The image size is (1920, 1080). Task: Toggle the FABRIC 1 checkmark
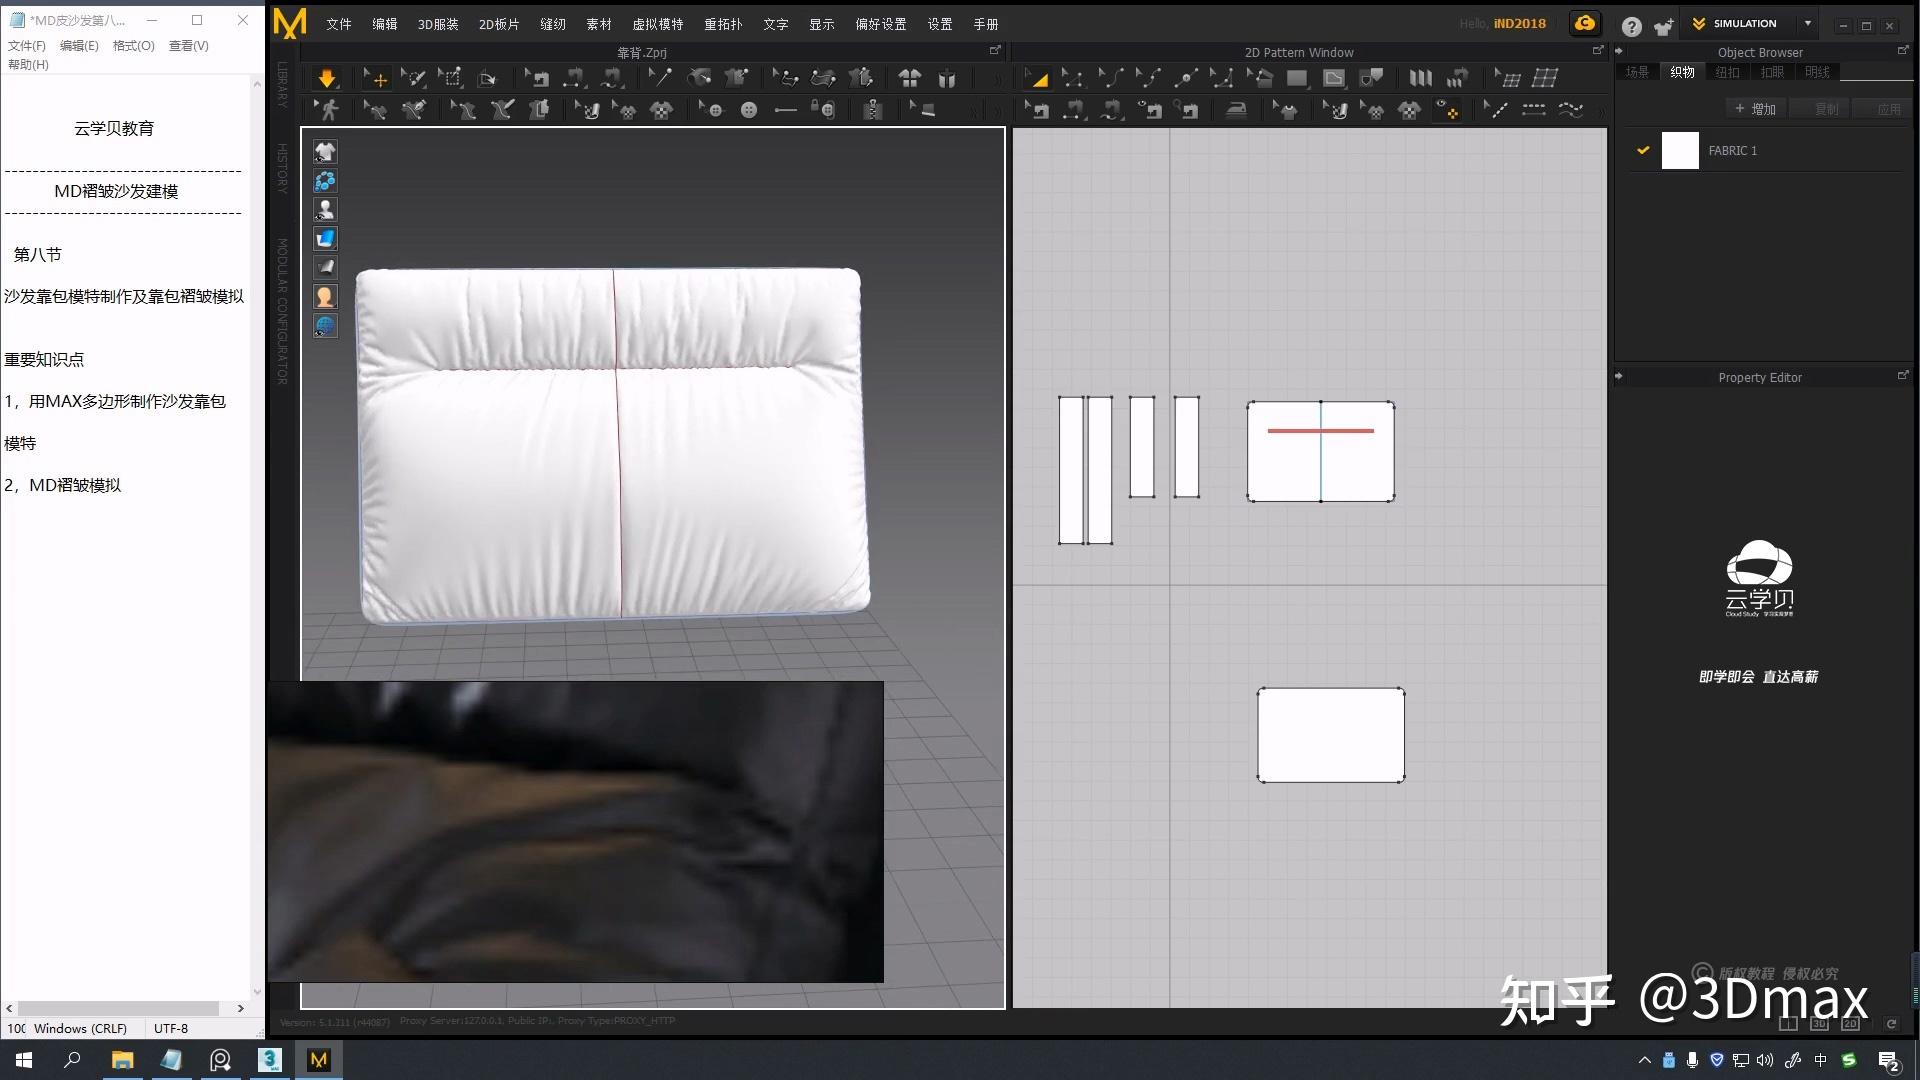(x=1642, y=150)
